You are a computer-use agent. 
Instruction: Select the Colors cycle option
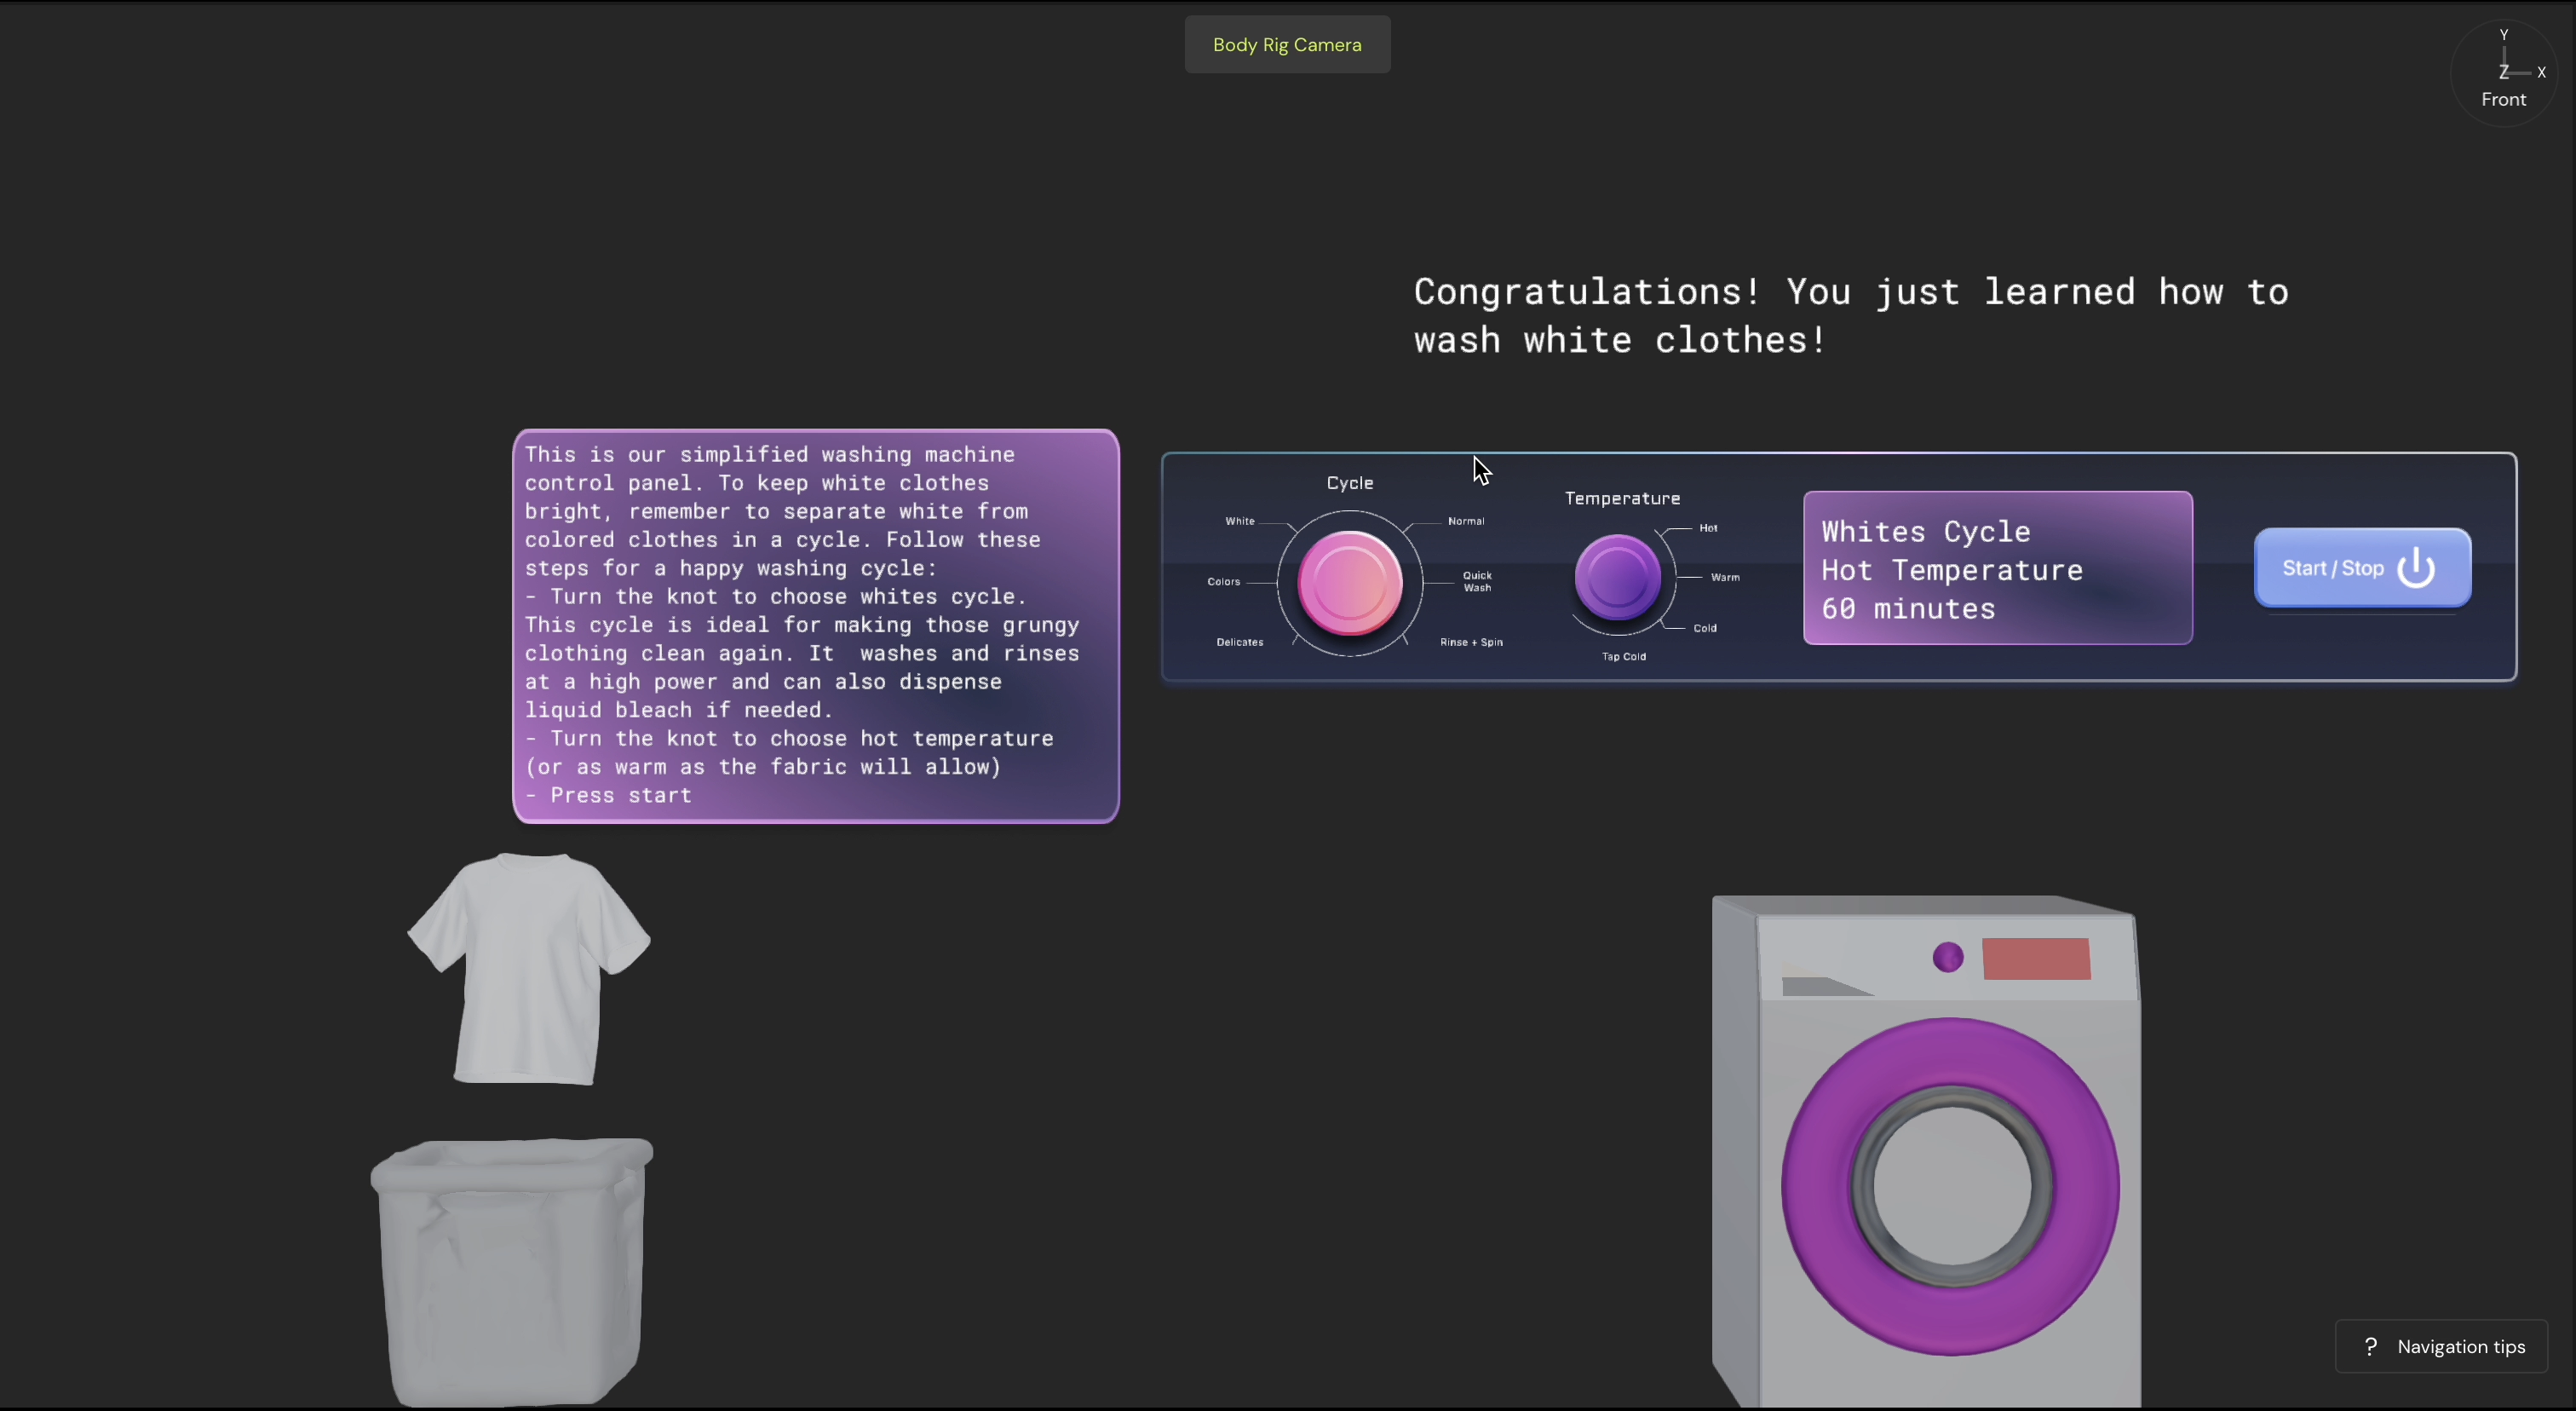point(1223,582)
